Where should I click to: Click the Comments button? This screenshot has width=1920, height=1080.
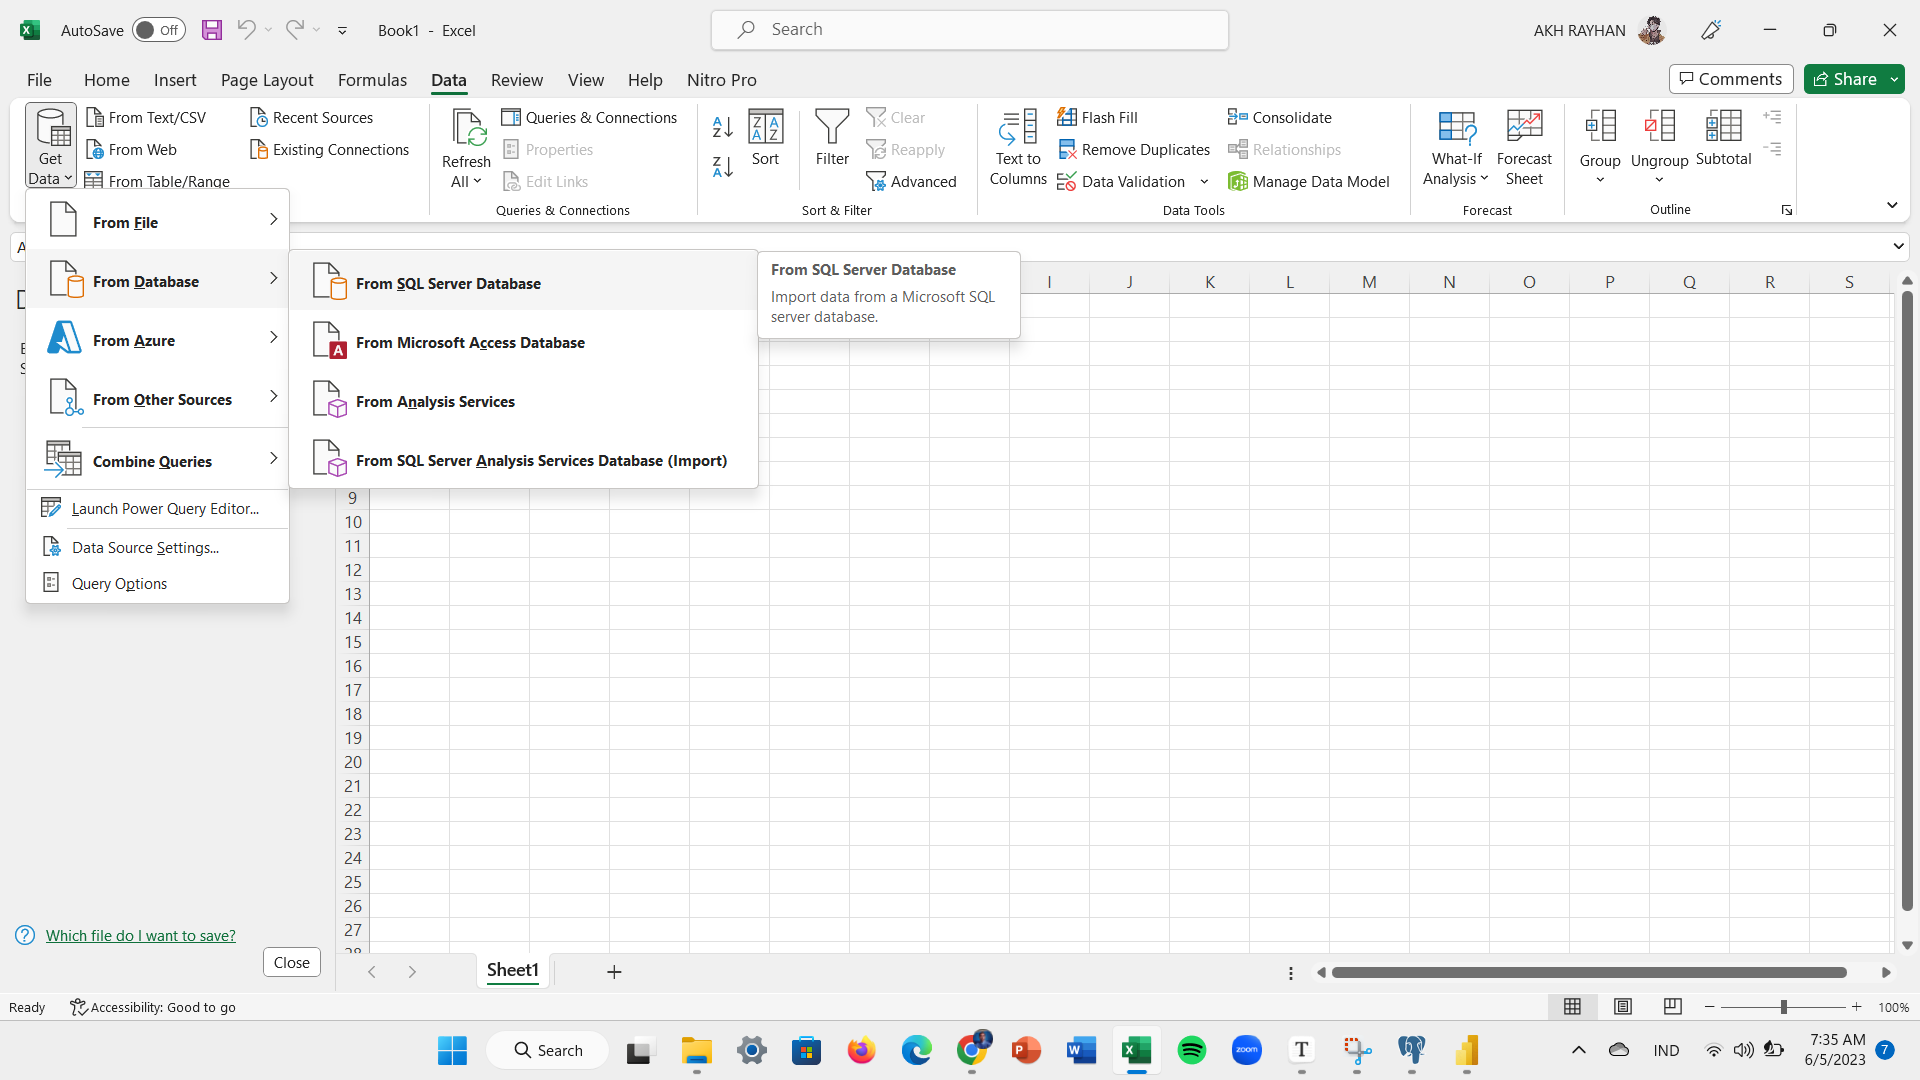(x=1730, y=79)
